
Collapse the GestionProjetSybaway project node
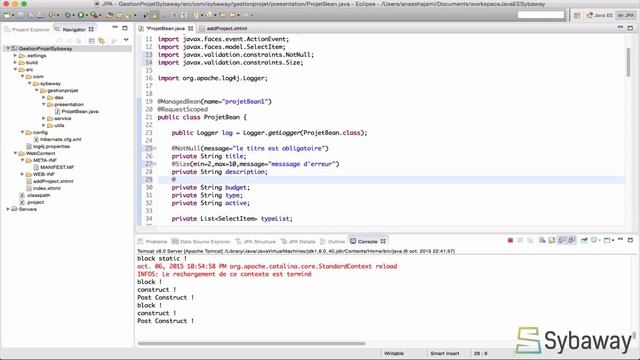8,48
